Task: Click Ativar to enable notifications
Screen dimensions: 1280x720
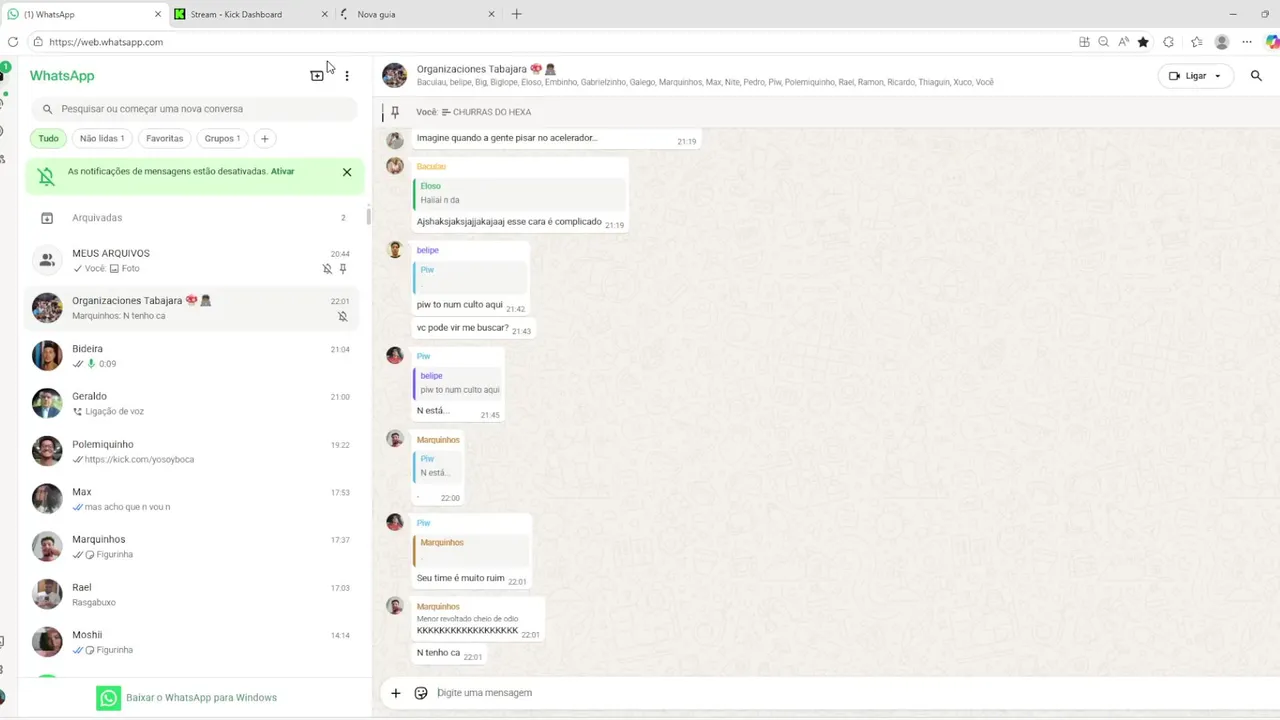Action: (x=283, y=172)
